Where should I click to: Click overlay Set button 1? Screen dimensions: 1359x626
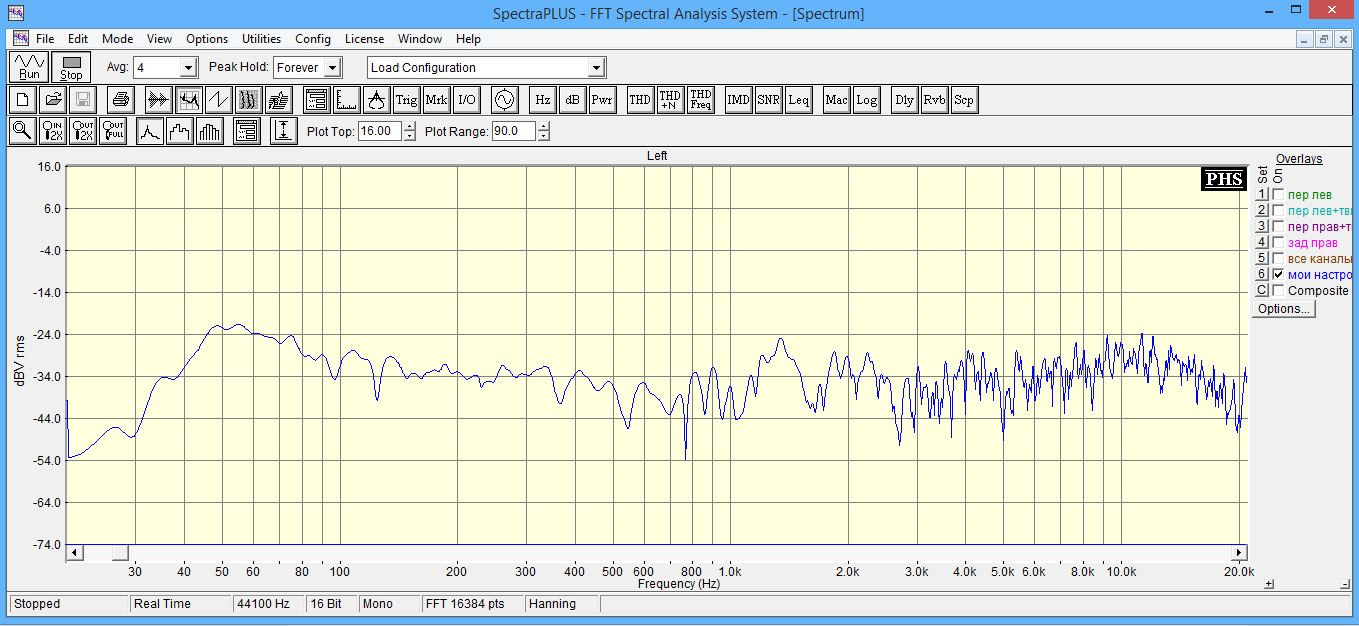click(1262, 195)
